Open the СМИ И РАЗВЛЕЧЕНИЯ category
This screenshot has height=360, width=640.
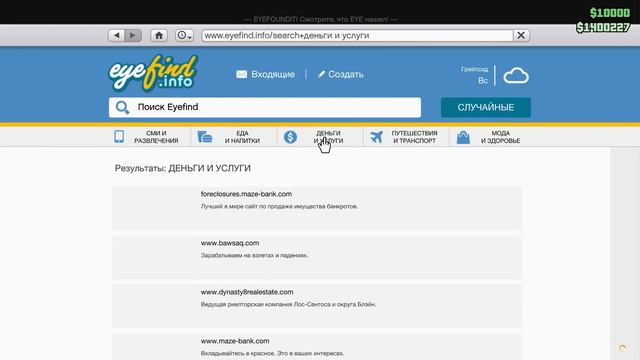(156, 137)
